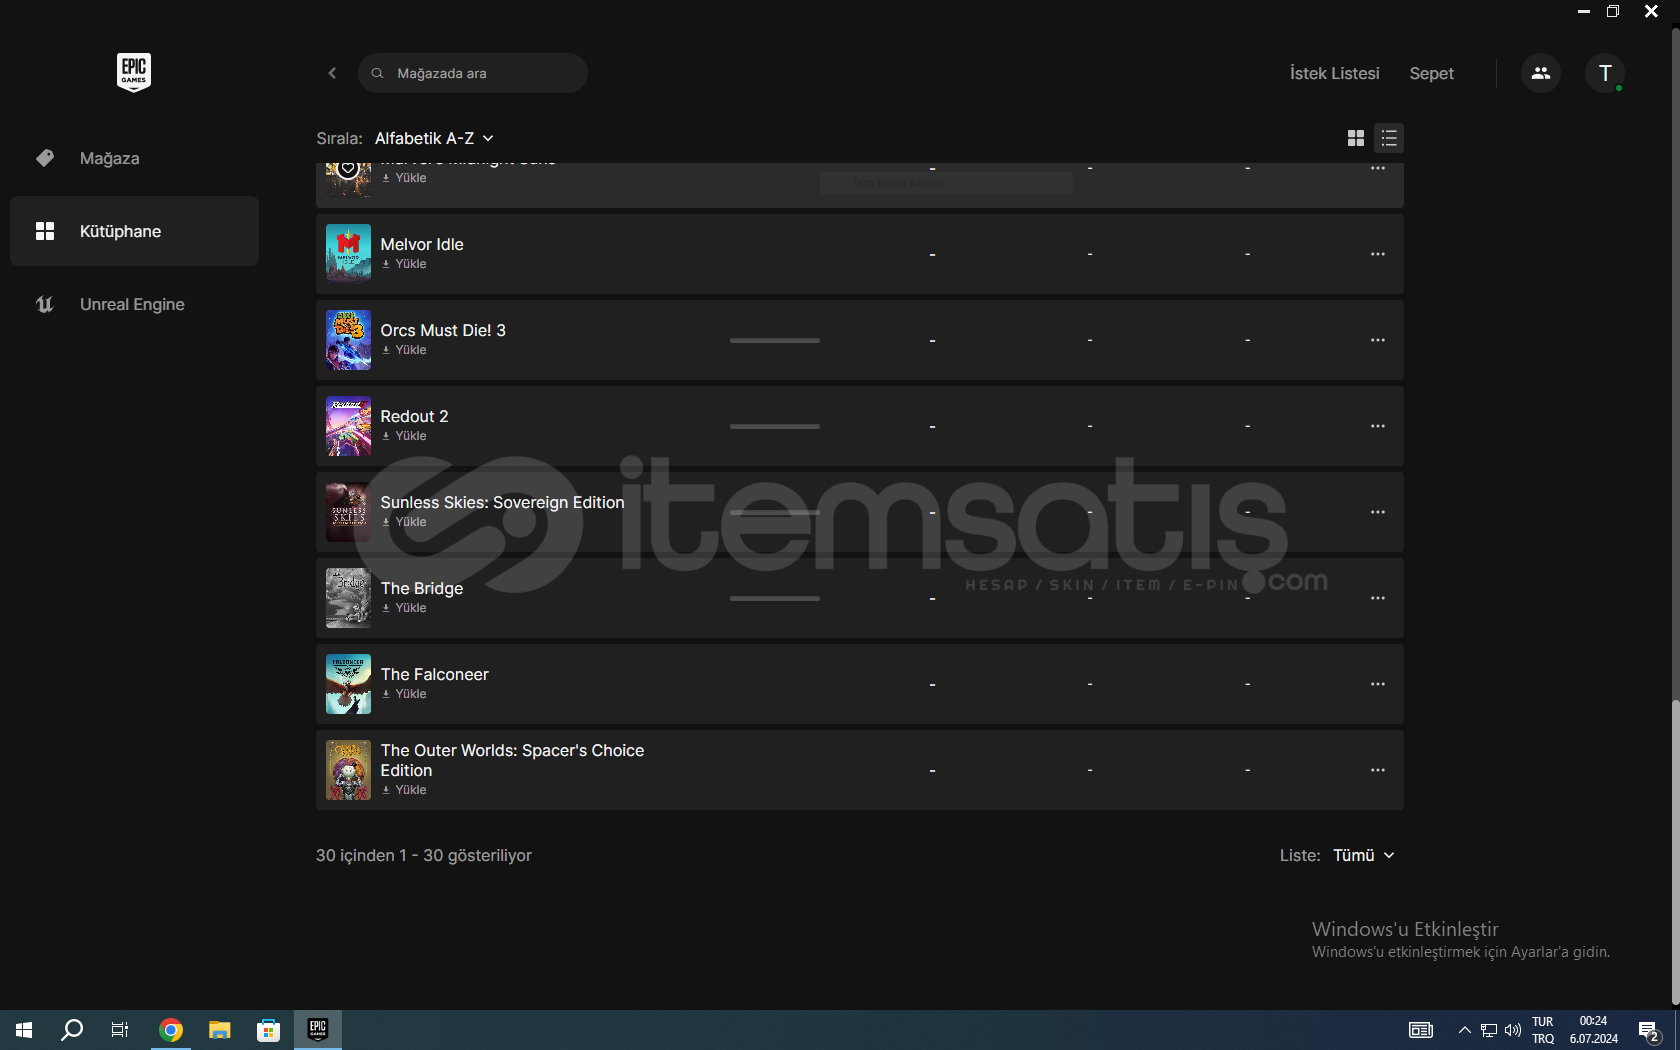The height and width of the screenshot is (1050, 1680).
Task: Open Windows taskbar search
Action: pyautogui.click(x=72, y=1030)
